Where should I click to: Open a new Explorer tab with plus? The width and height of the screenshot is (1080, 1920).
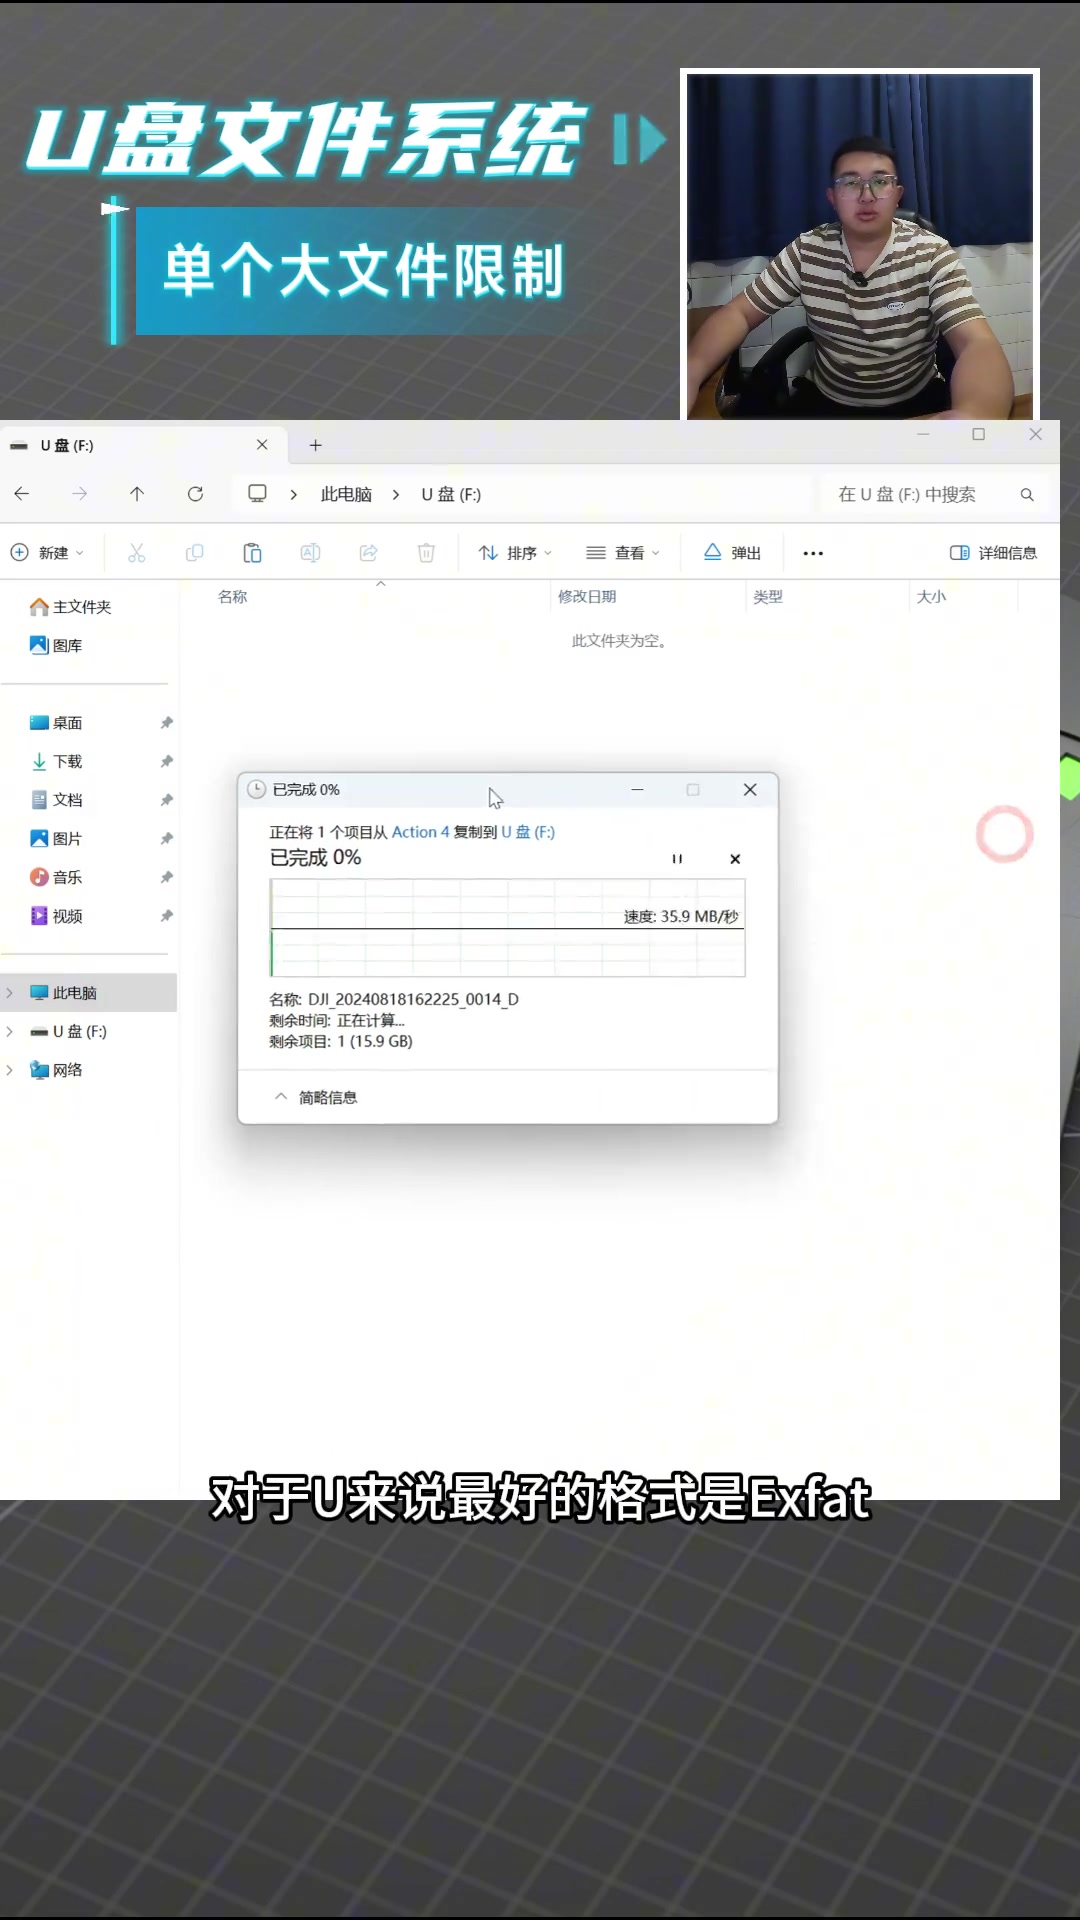315,445
